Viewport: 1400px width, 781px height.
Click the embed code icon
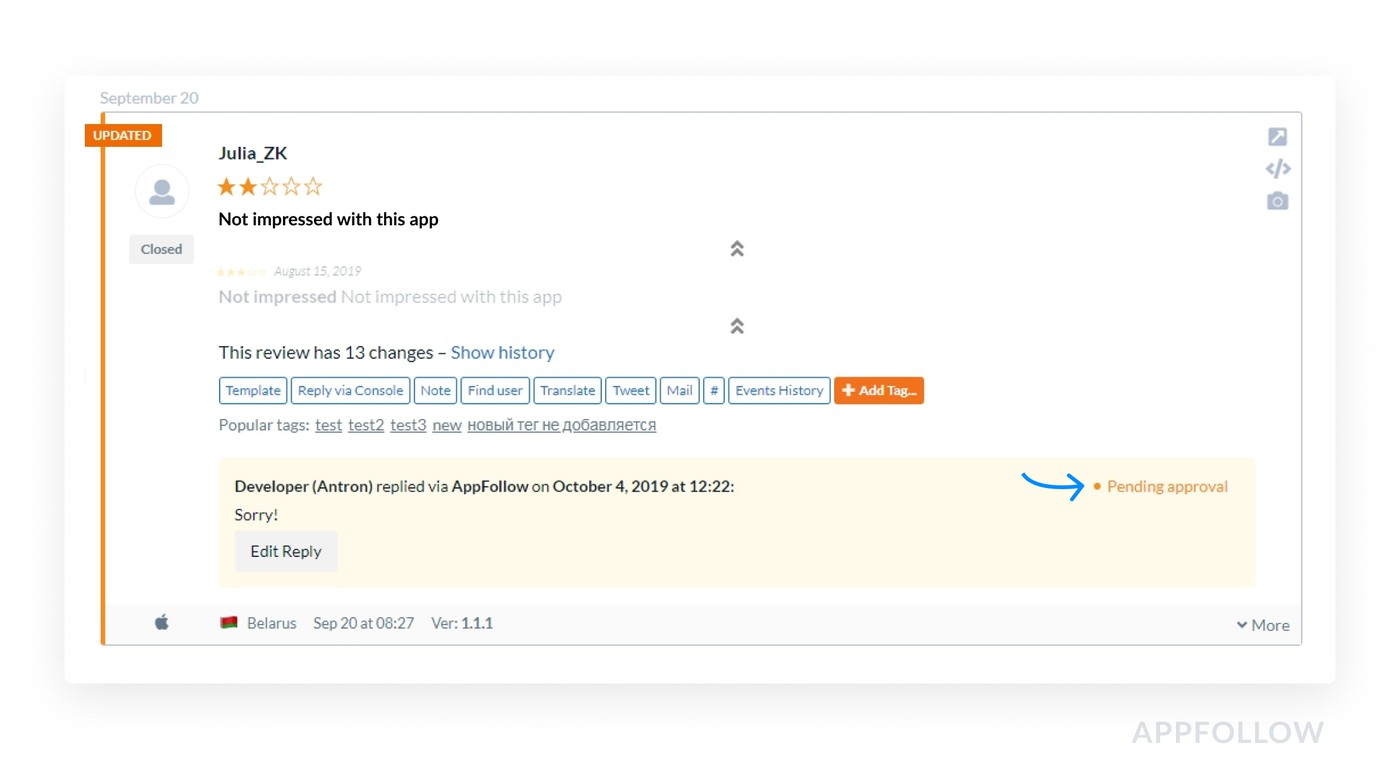coord(1277,169)
